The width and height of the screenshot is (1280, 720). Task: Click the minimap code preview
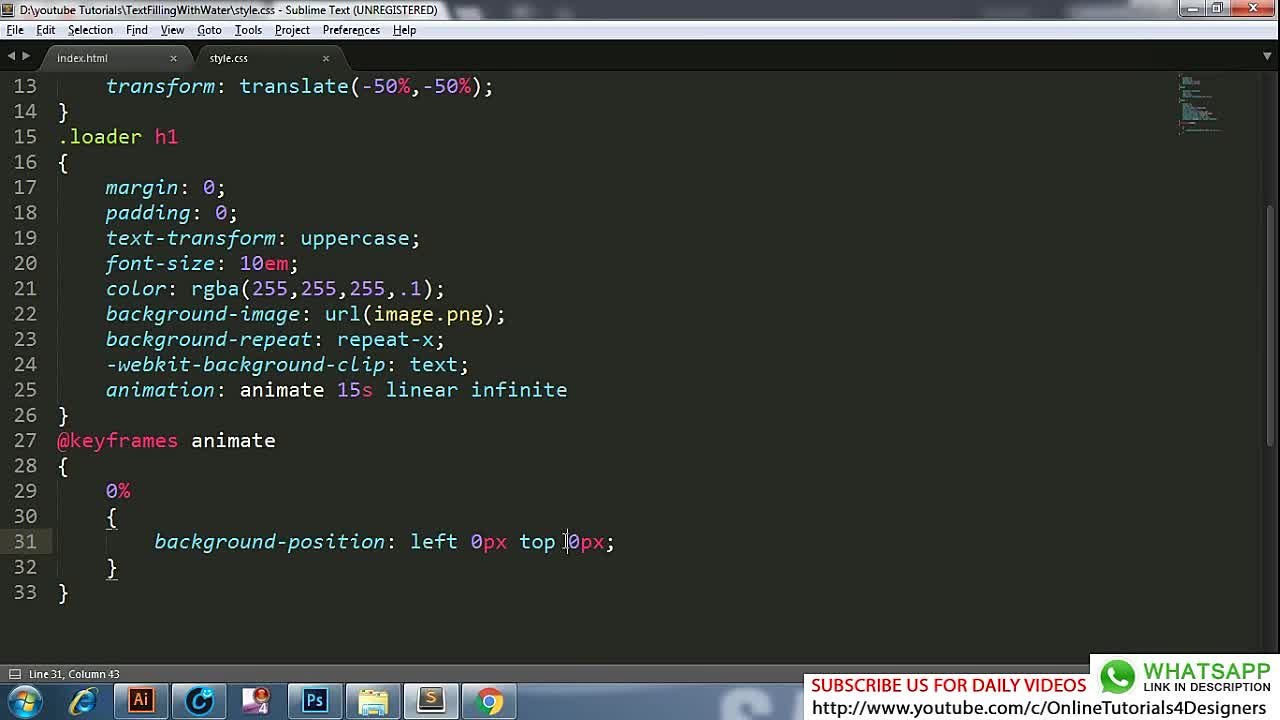(x=1200, y=104)
